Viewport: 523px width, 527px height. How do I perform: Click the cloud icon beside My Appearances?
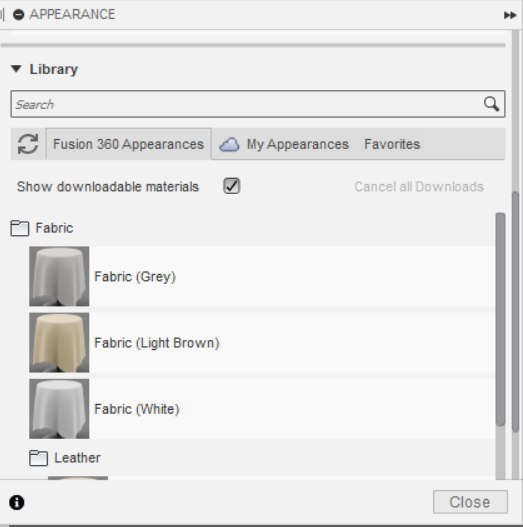pyautogui.click(x=229, y=145)
